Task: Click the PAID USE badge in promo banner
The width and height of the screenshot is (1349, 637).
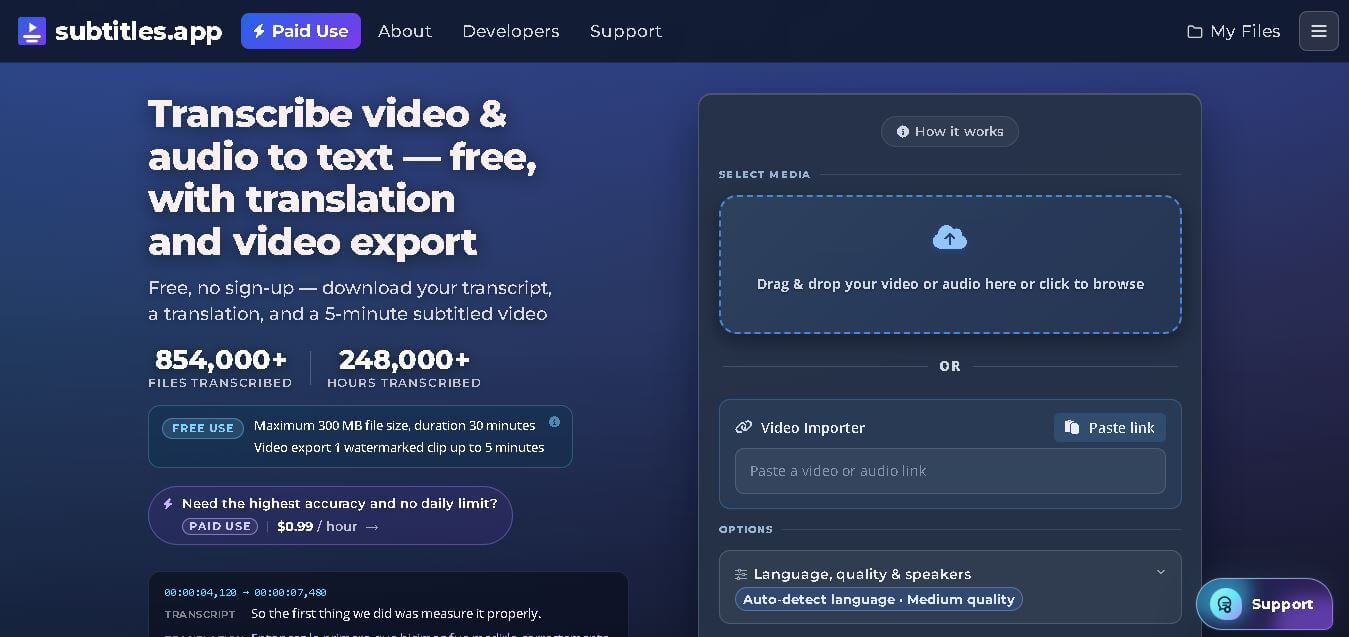Action: 220,526
